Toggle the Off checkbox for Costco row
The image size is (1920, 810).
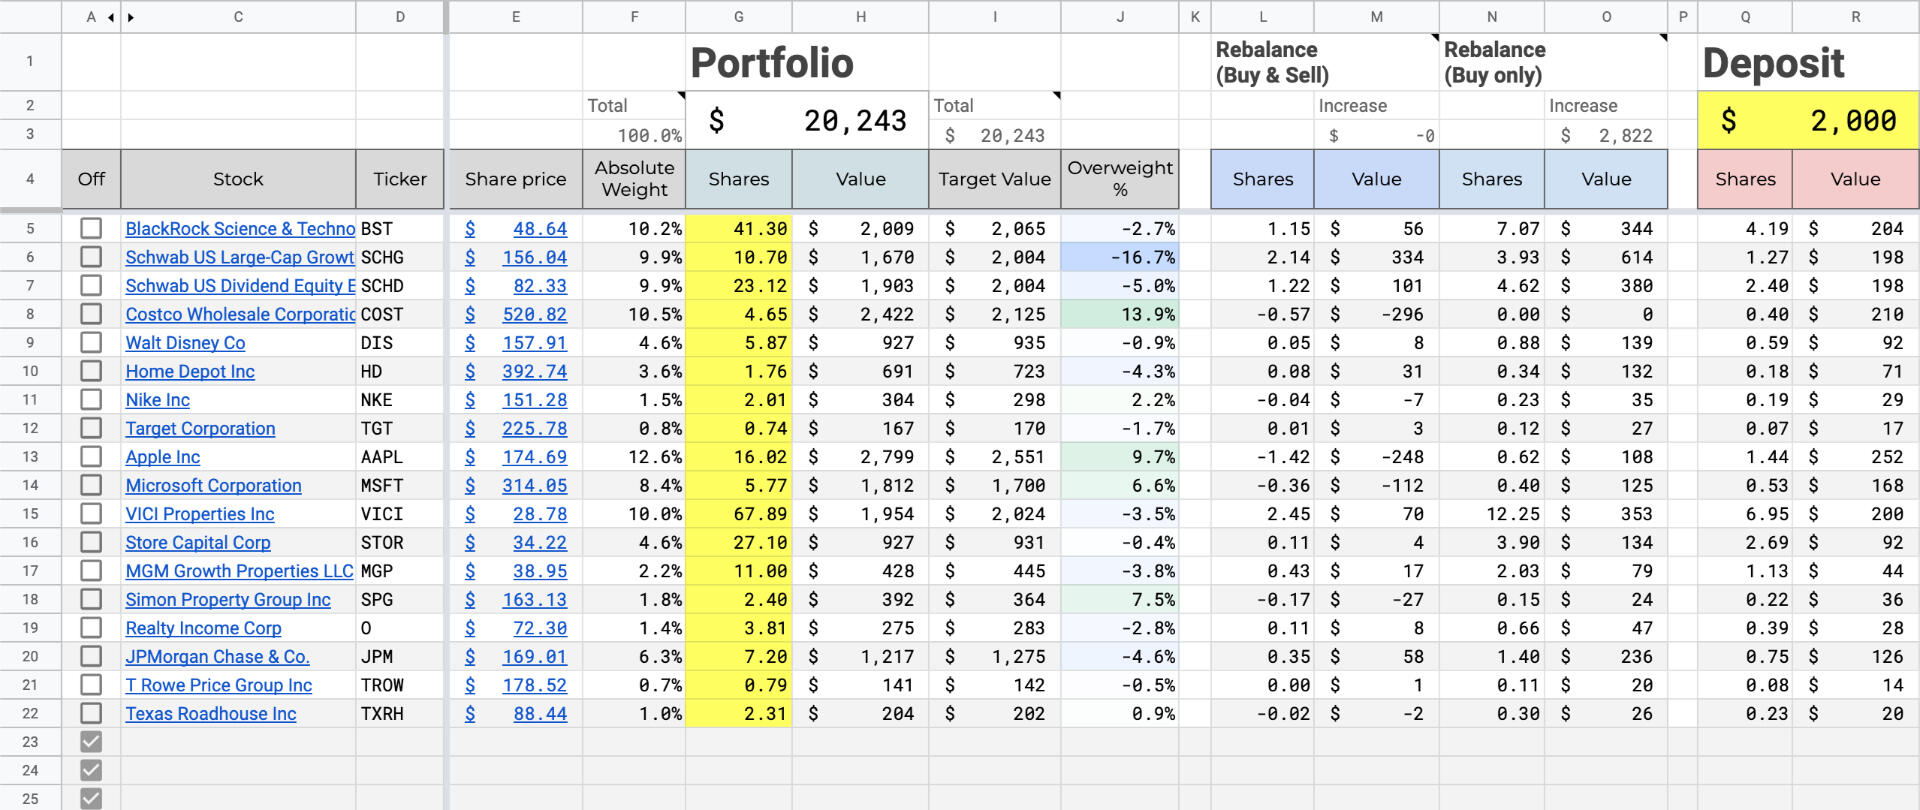pyautogui.click(x=91, y=314)
